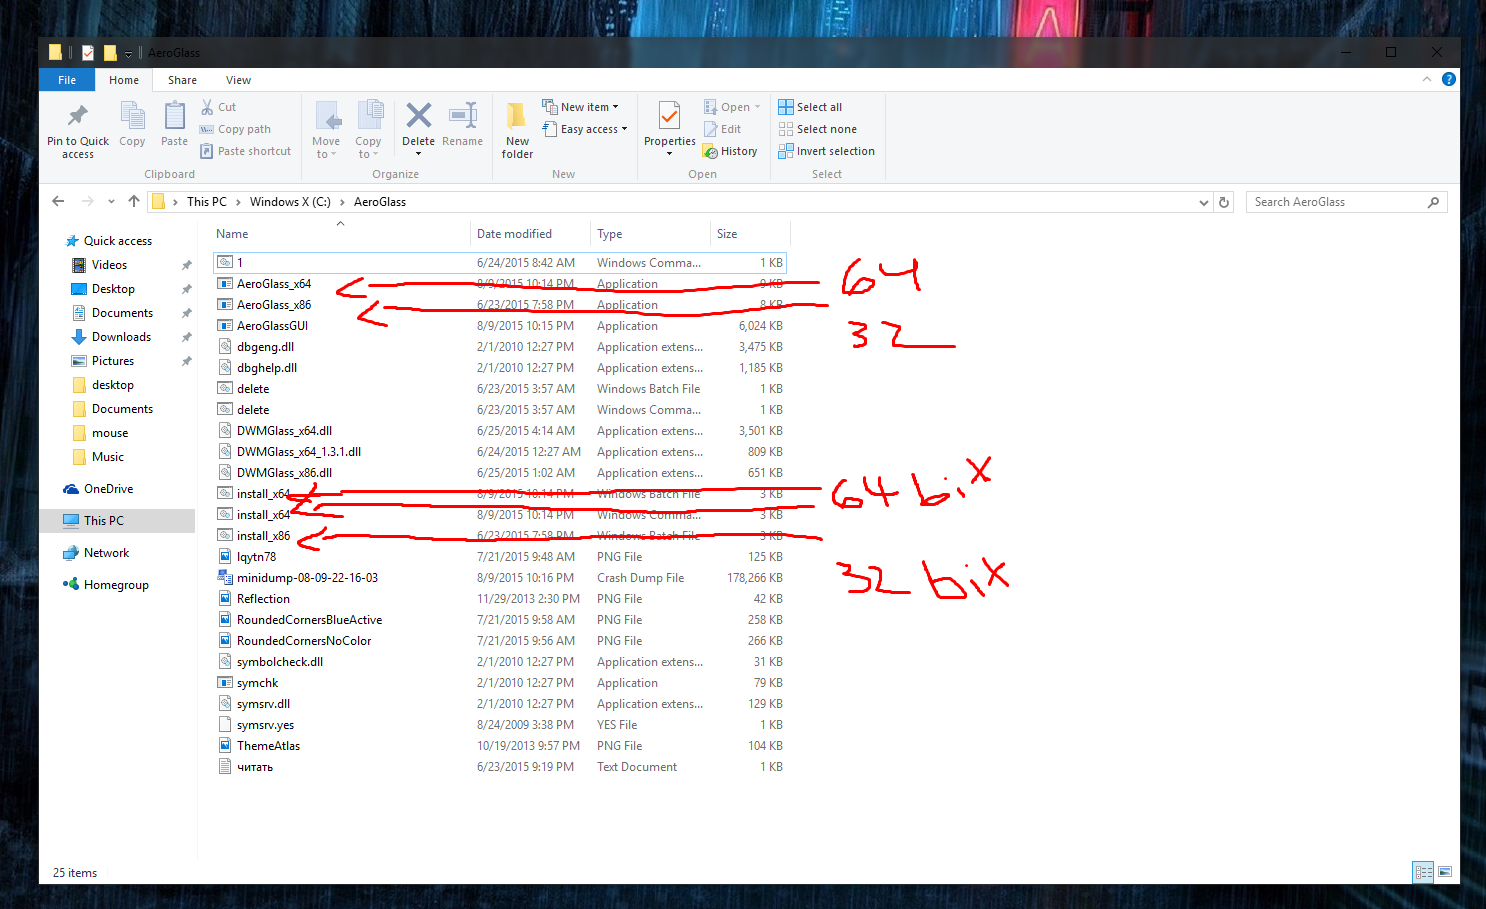
Task: Switch to the View ribbon tab
Action: (x=238, y=80)
